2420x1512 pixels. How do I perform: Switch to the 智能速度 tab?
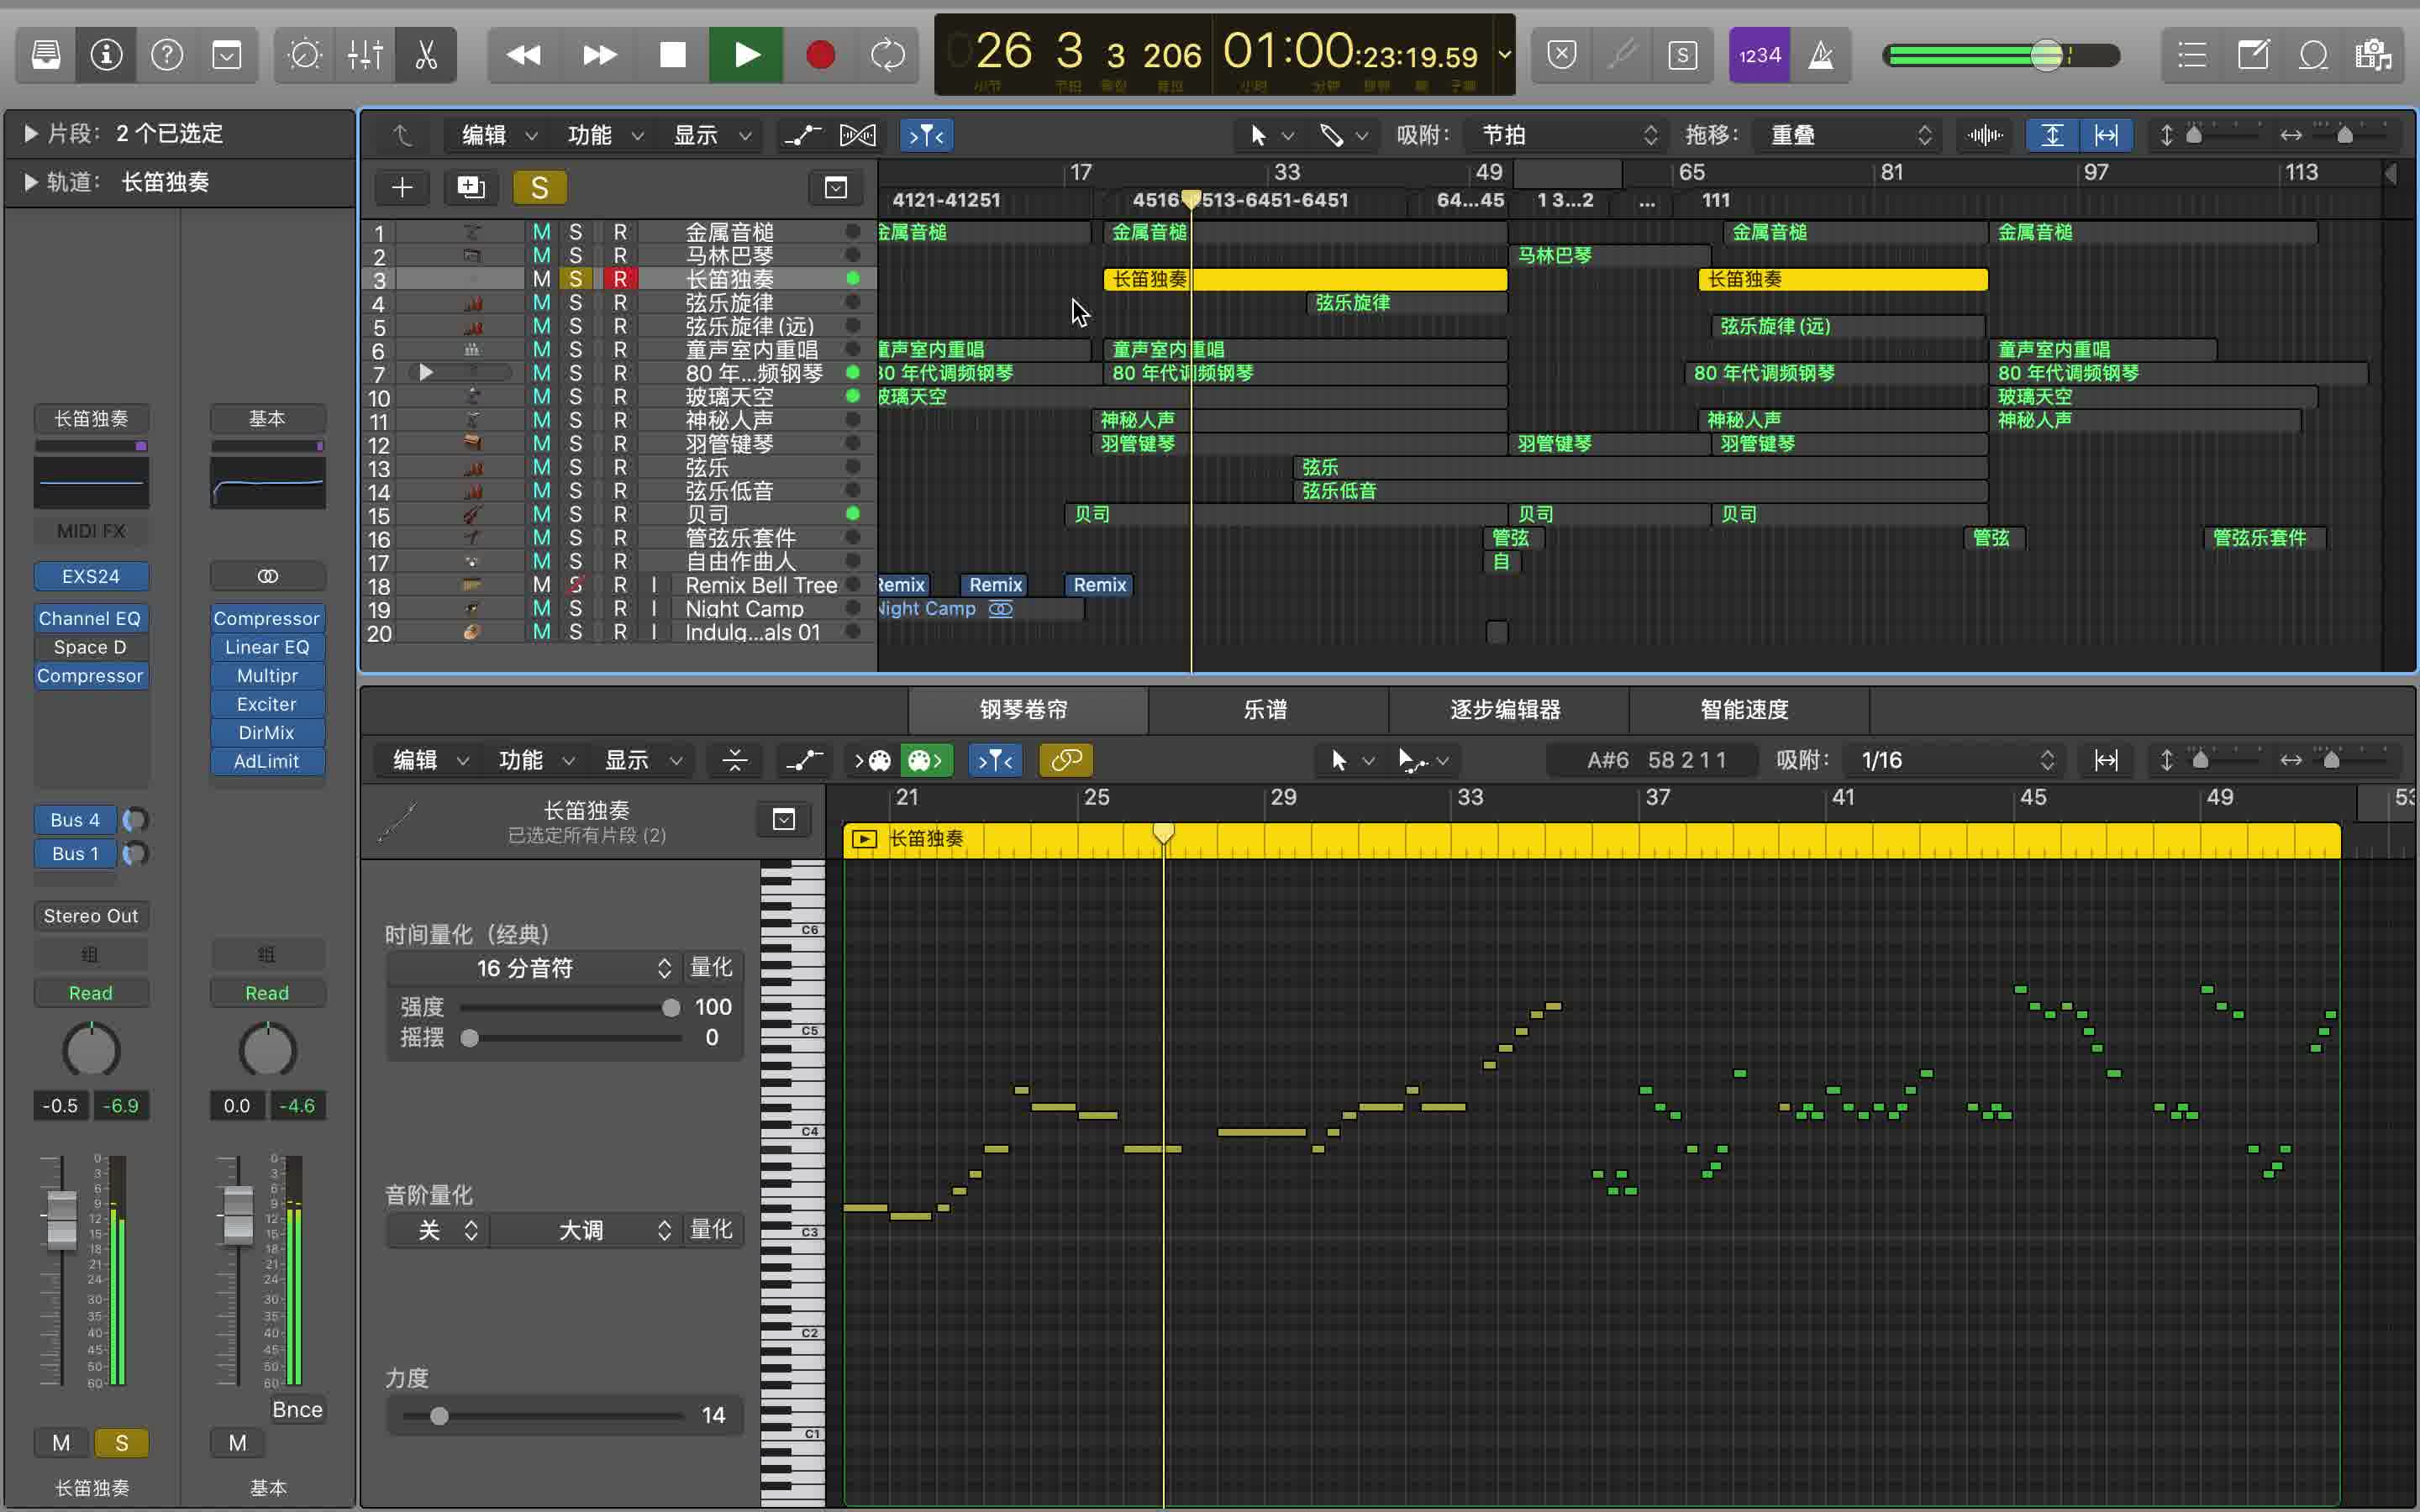click(1746, 710)
